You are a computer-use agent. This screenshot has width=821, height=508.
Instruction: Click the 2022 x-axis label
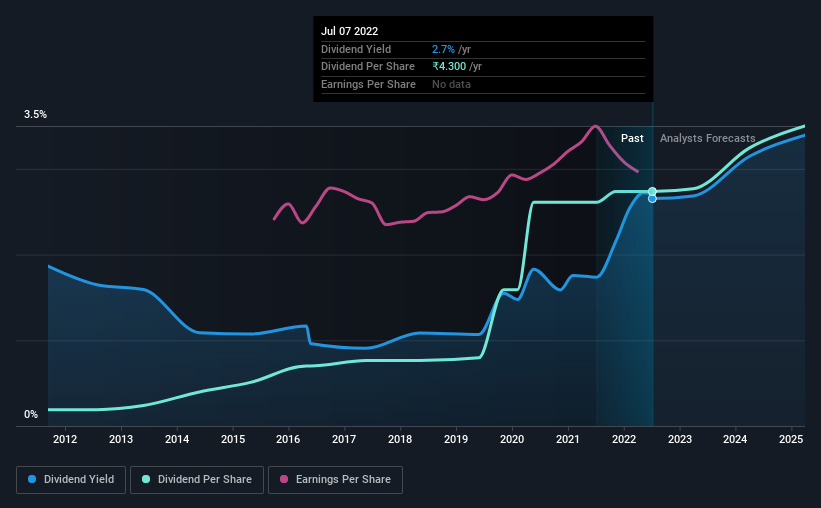[x=624, y=439]
